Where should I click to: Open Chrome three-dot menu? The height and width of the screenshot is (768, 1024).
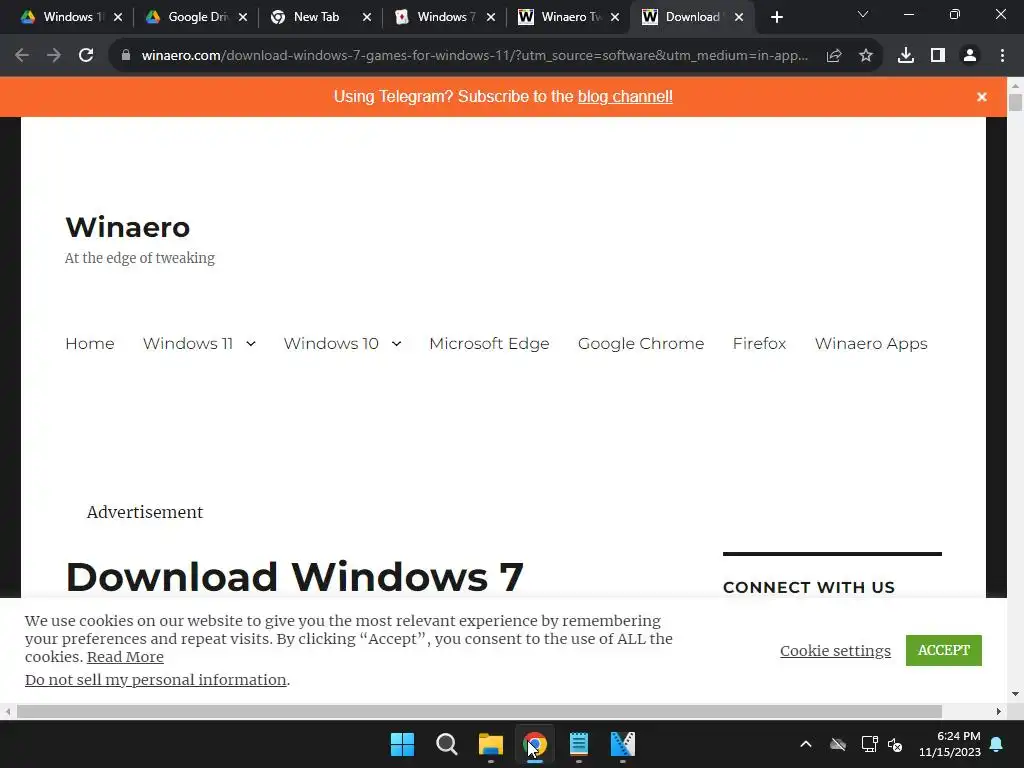[1002, 56]
